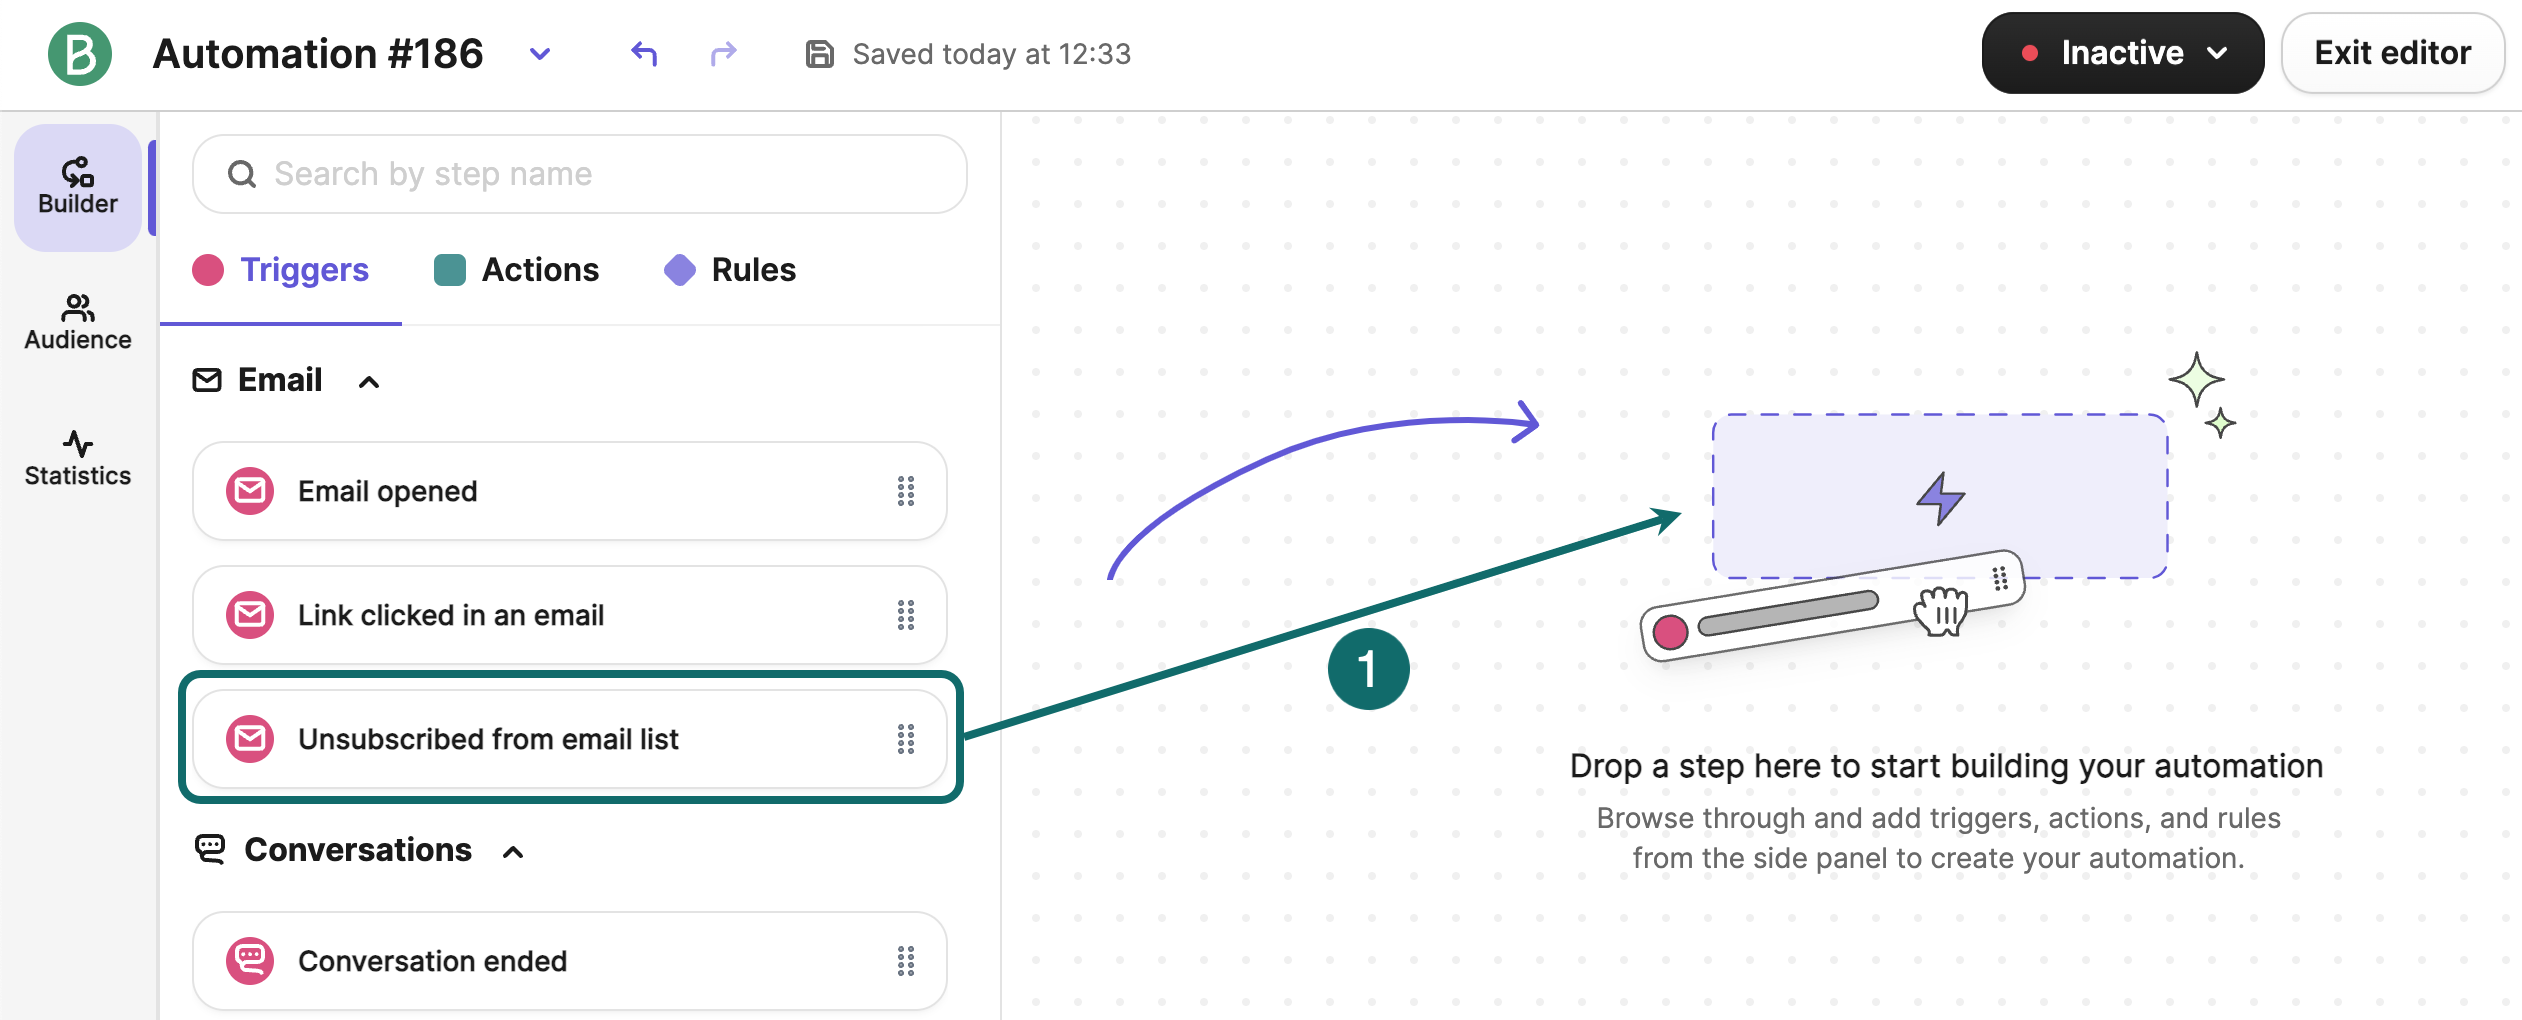
Task: Click the redo arrow icon
Action: coord(723,54)
